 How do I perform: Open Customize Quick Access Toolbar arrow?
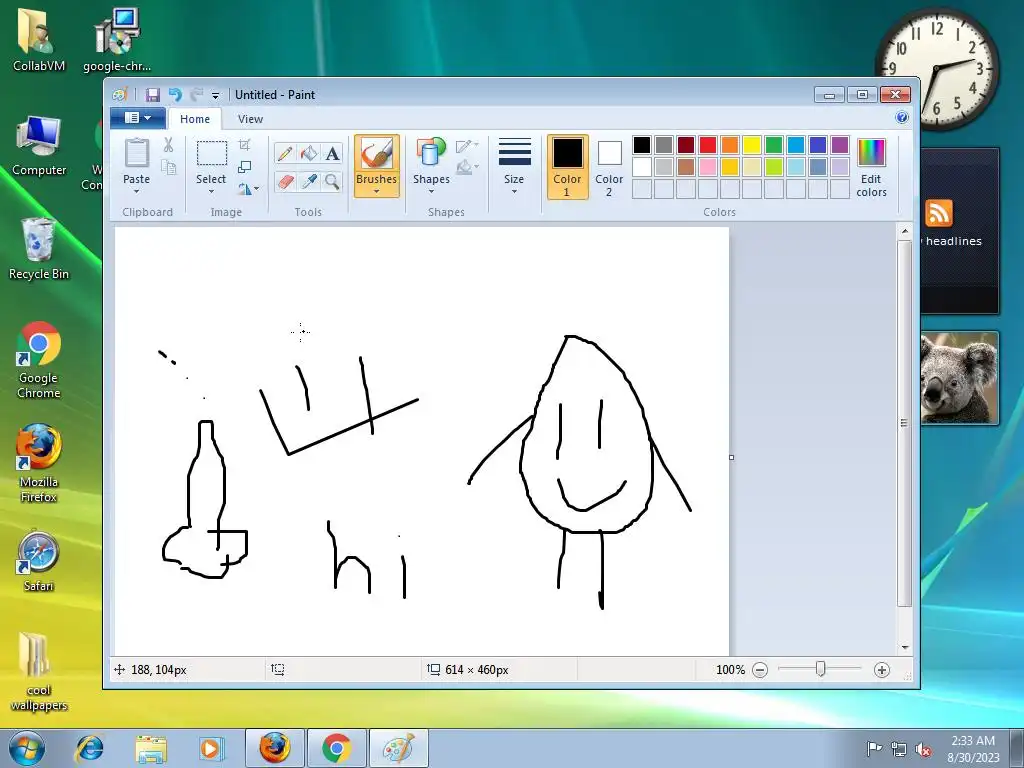[216, 96]
